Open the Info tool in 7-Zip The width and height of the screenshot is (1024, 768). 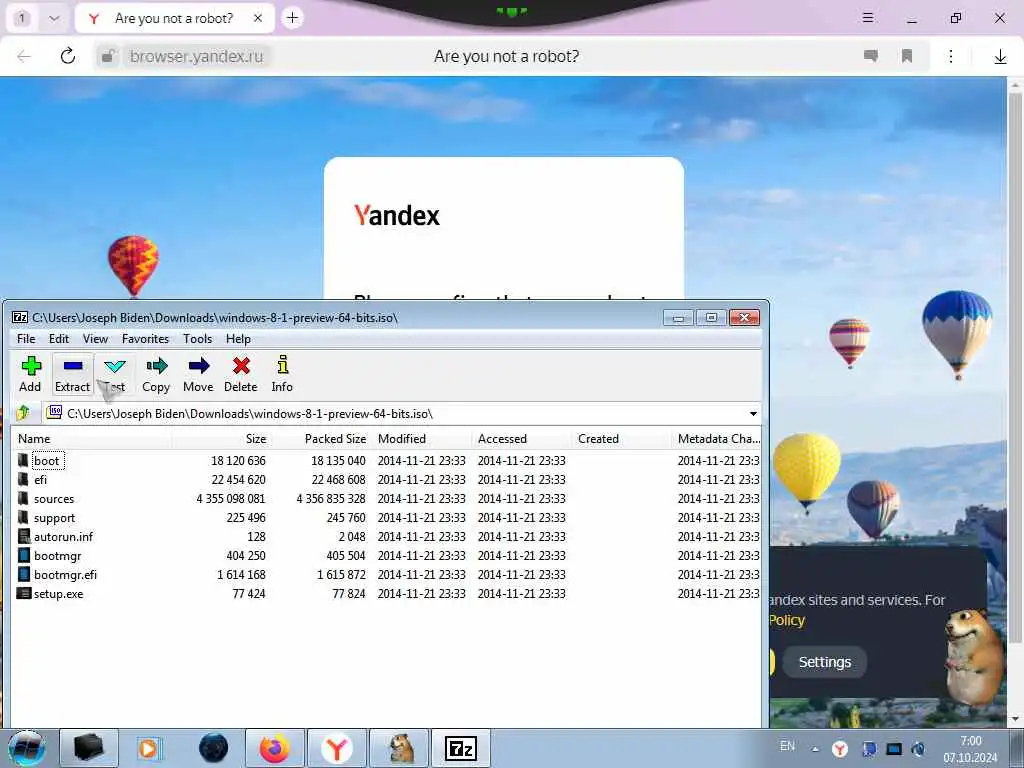(x=282, y=374)
